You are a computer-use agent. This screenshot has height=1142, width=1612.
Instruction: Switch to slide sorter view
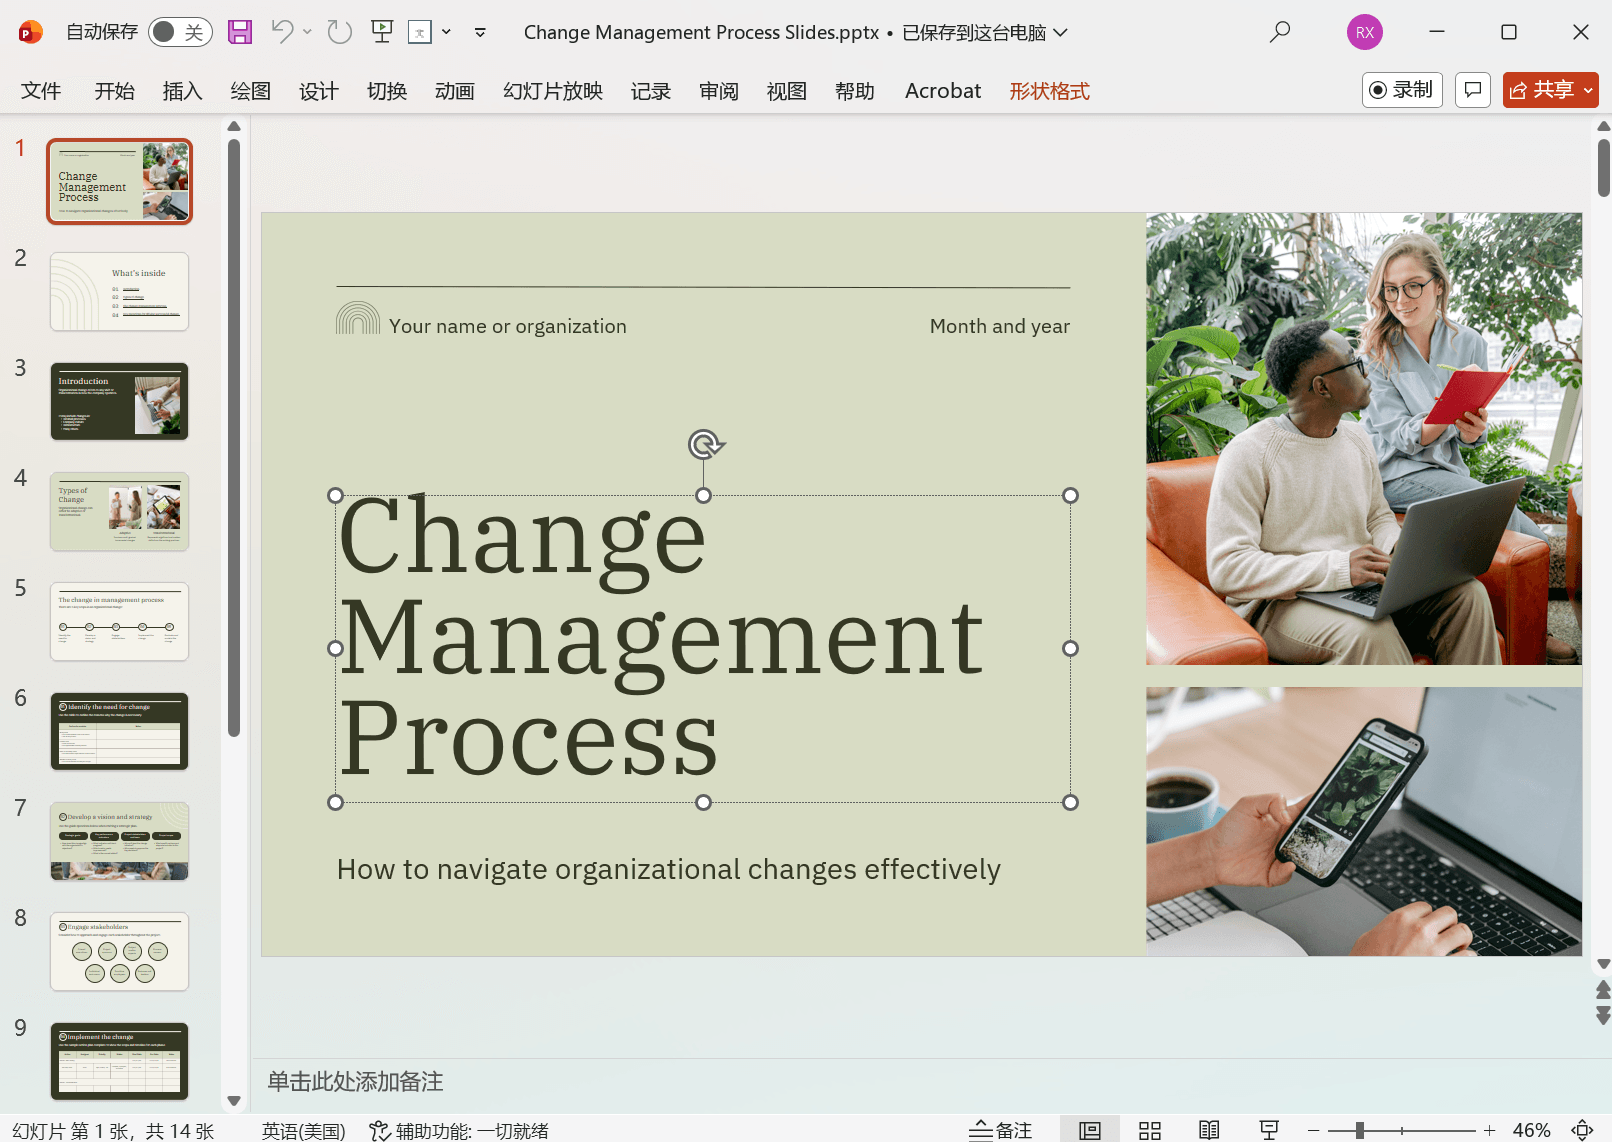coord(1149,1130)
